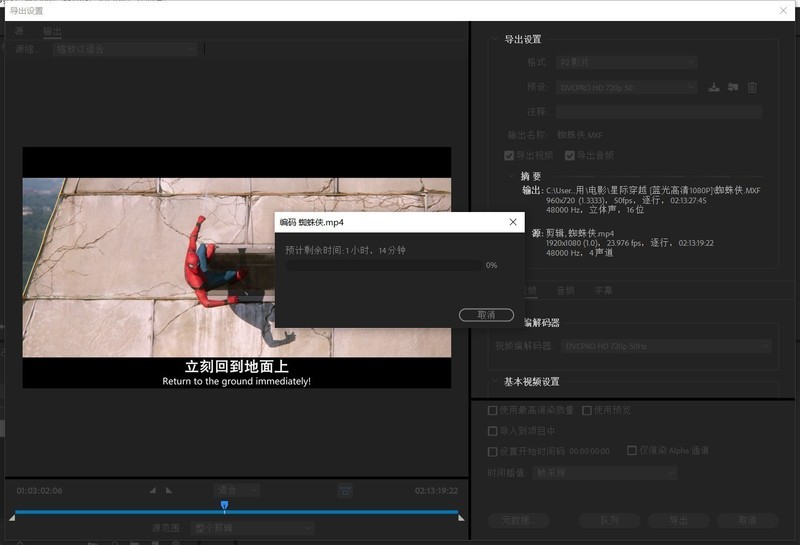Screen dimensions: 800x545
Task: Enable 仅渲染 Alpha 通道 checkbox
Action: click(x=632, y=451)
